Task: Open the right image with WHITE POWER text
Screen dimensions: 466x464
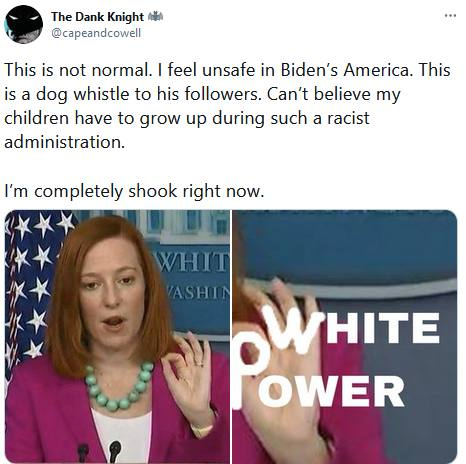Action: [345, 336]
